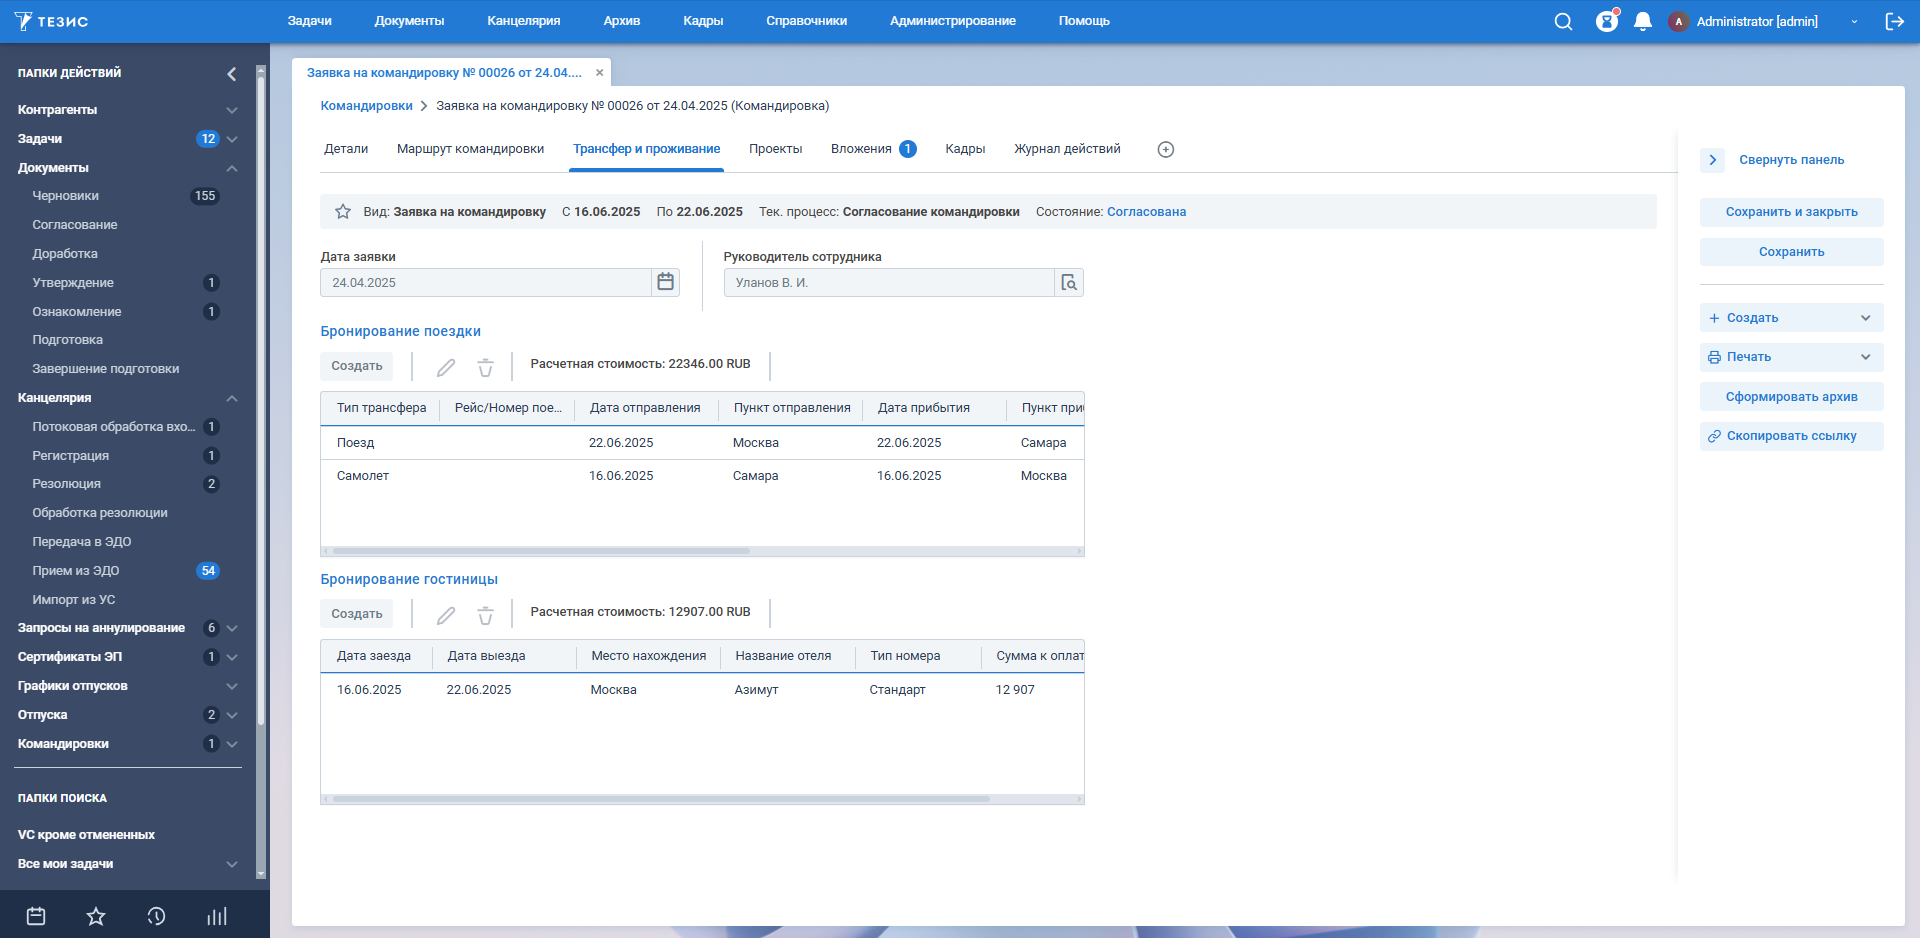Switch to Маршрут командировки tab
The height and width of the screenshot is (938, 1920).
pos(470,149)
